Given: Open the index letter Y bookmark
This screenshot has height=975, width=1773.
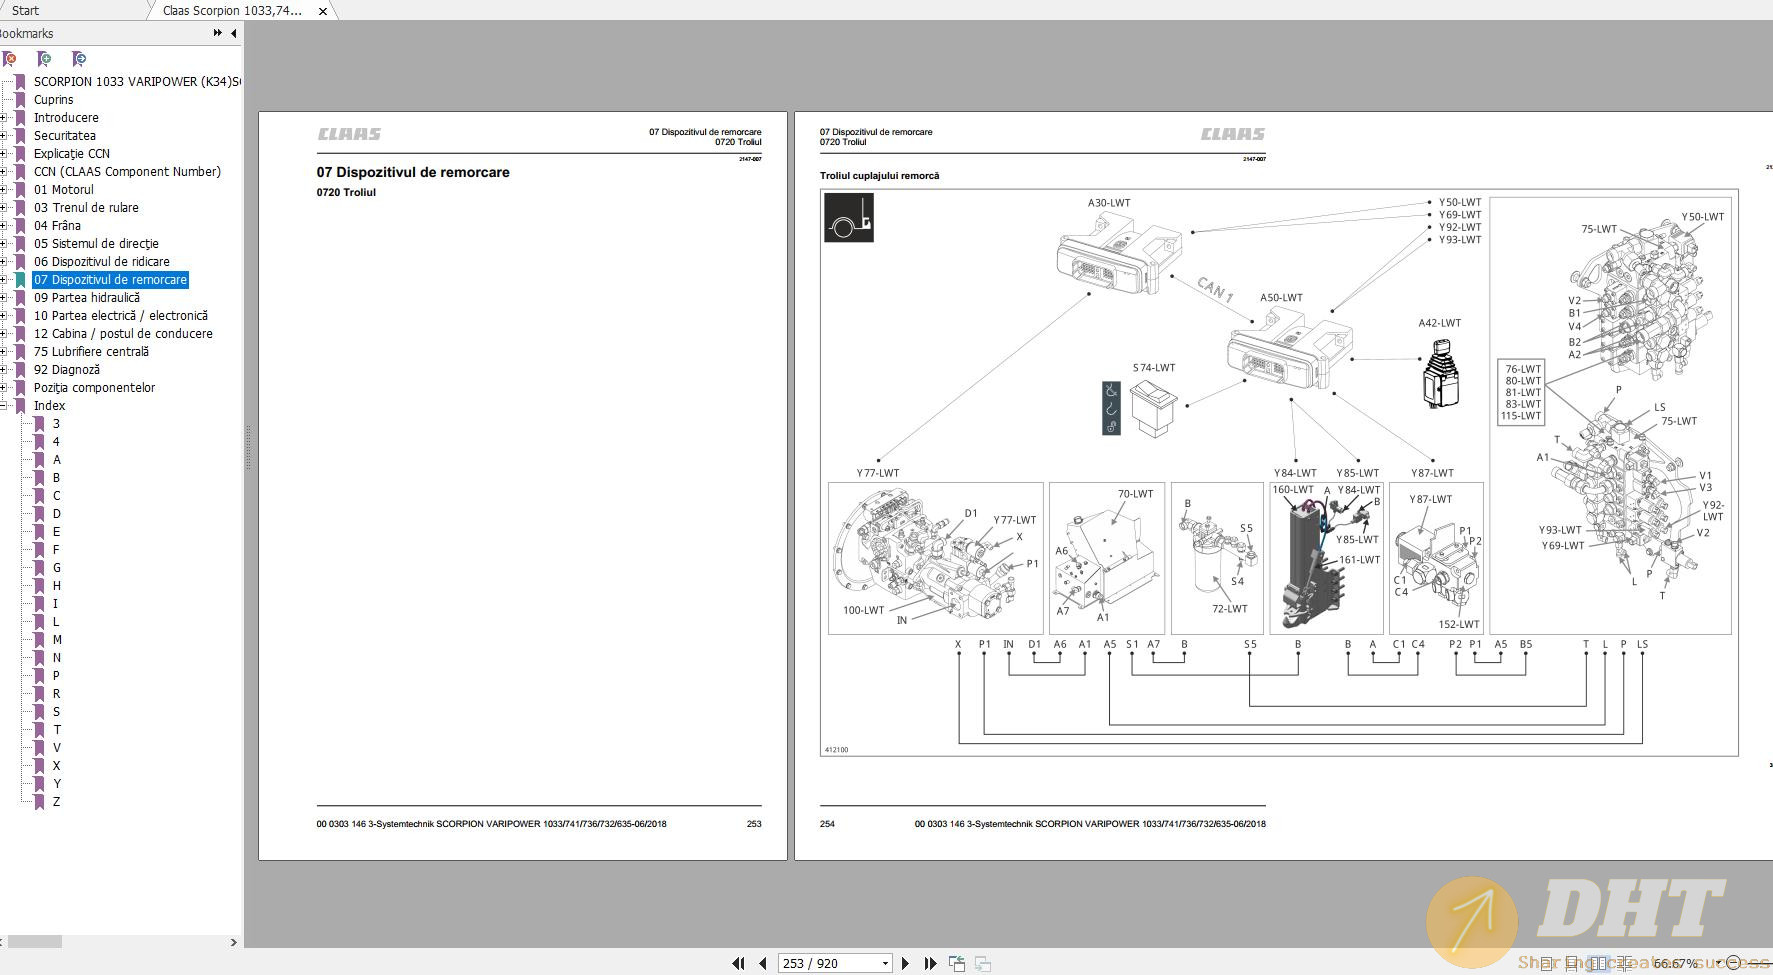Looking at the screenshot, I should pyautogui.click(x=57, y=783).
